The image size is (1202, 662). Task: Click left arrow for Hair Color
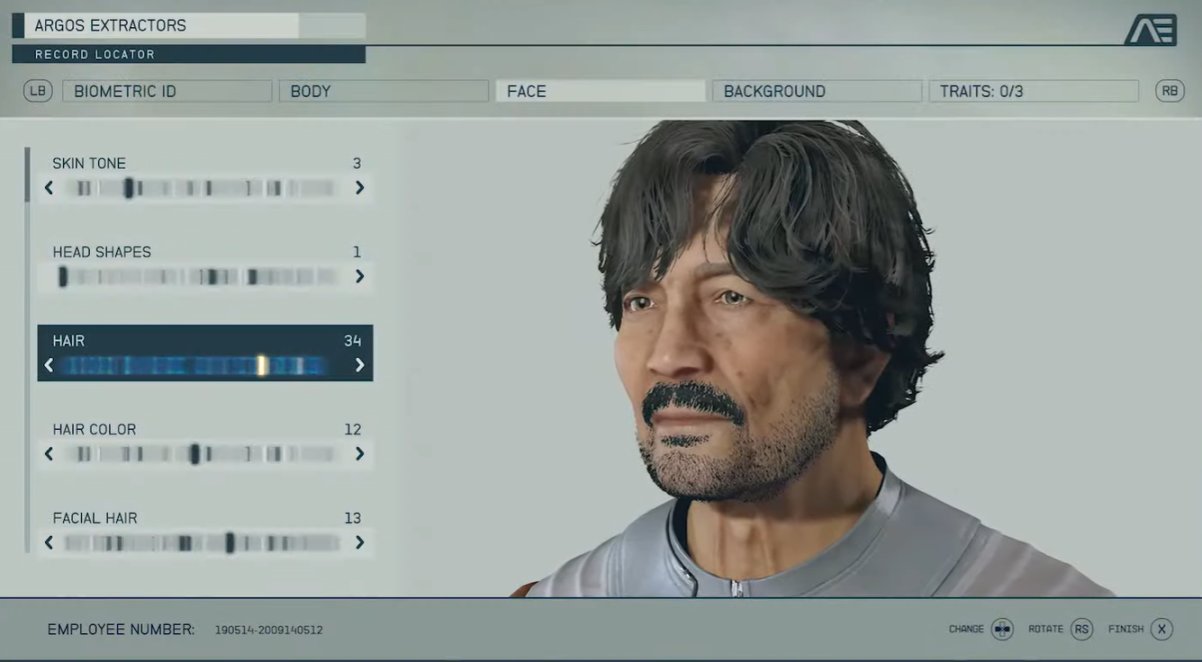pos(49,454)
